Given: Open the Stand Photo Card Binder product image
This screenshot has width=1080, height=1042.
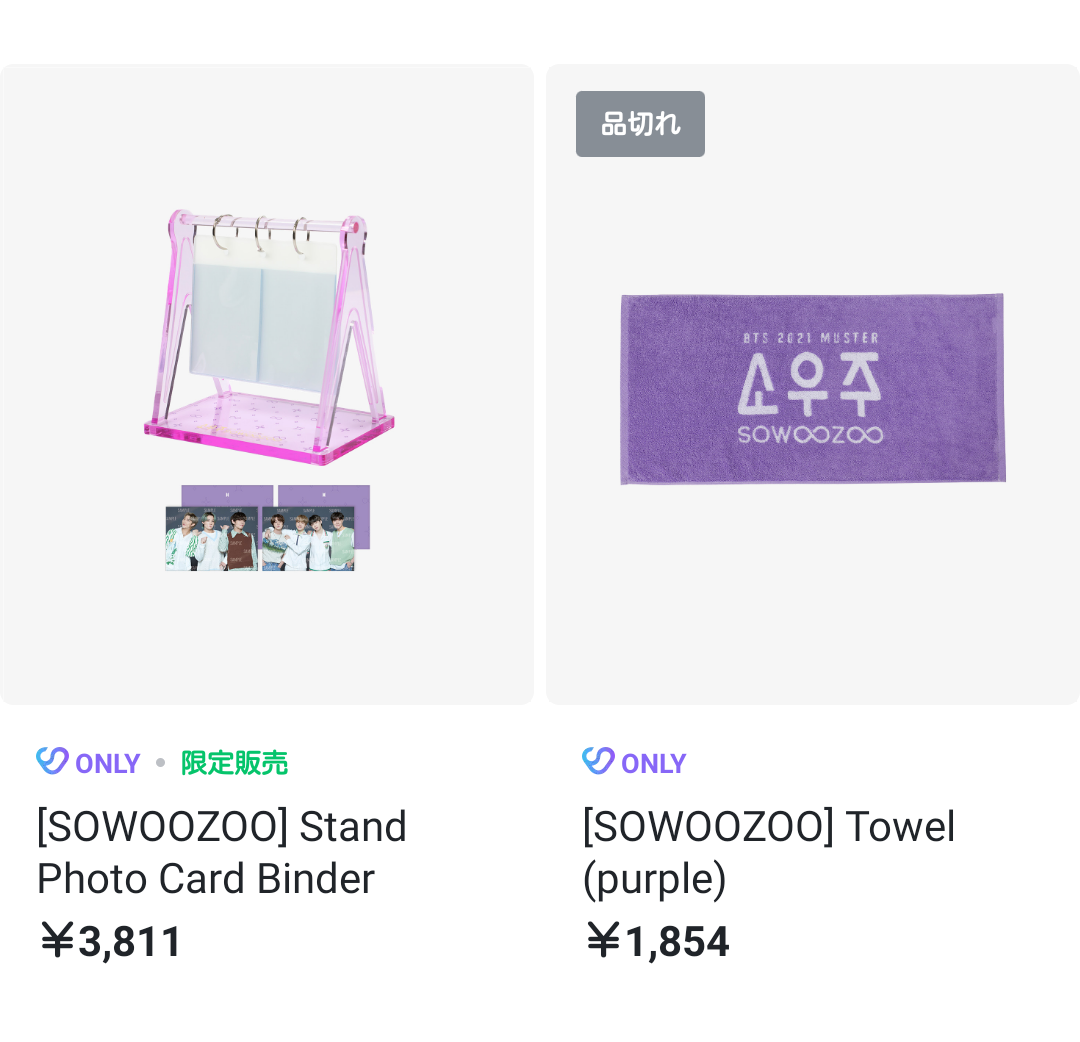Looking at the screenshot, I should click(266, 384).
